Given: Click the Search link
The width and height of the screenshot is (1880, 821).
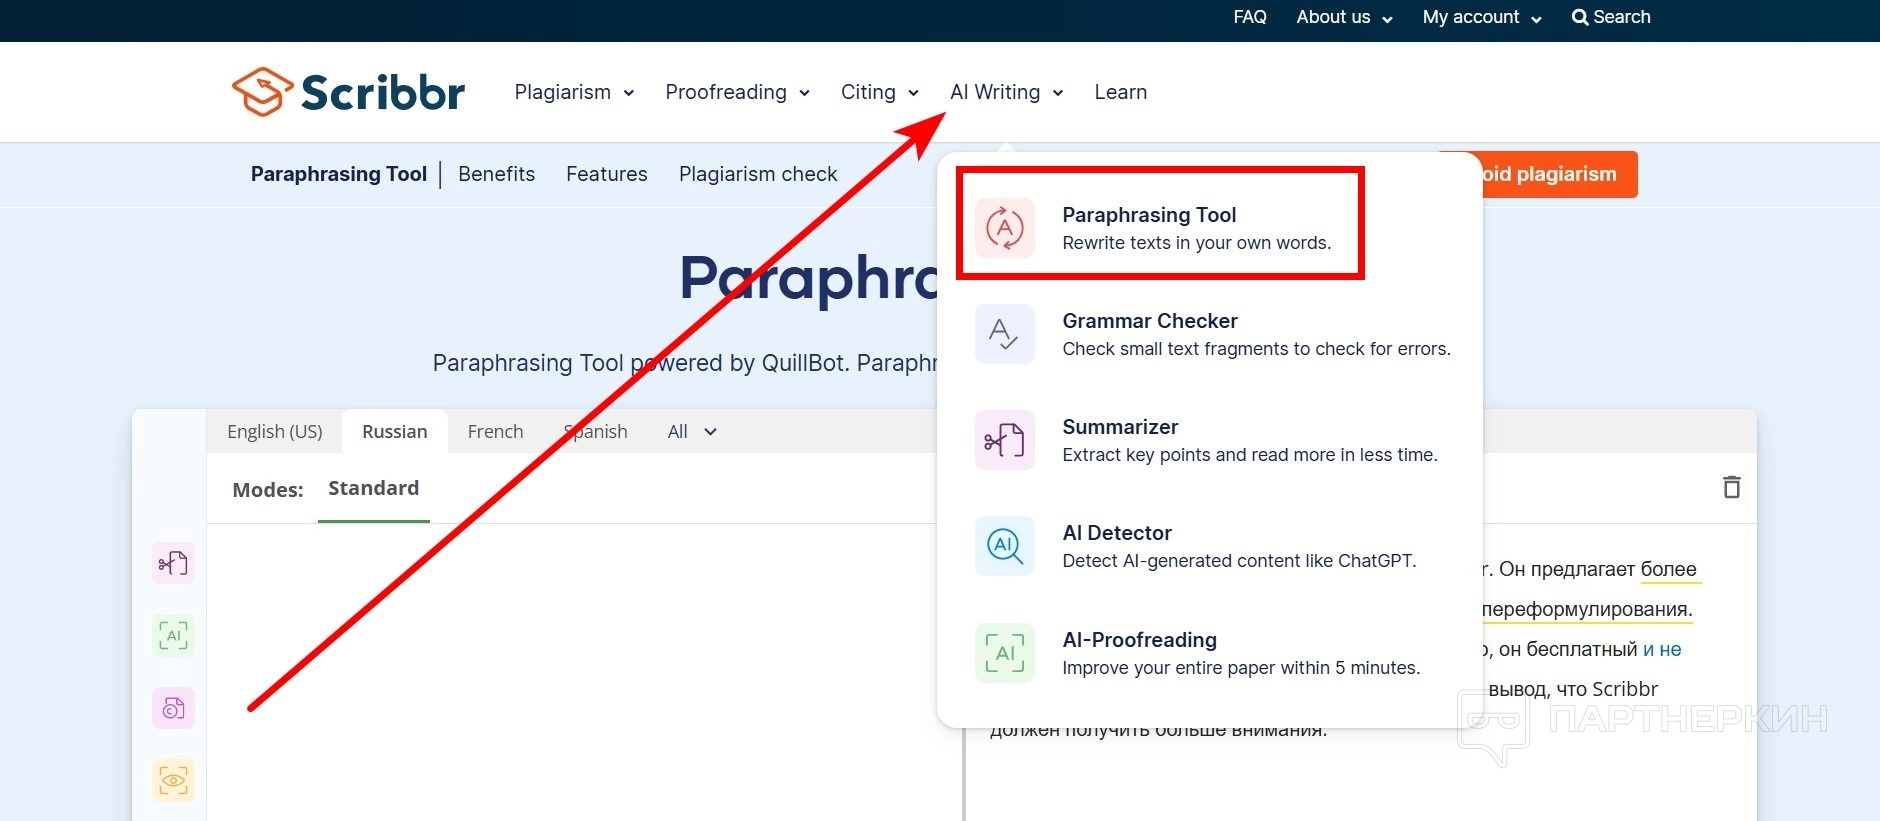Looking at the screenshot, I should point(1611,17).
